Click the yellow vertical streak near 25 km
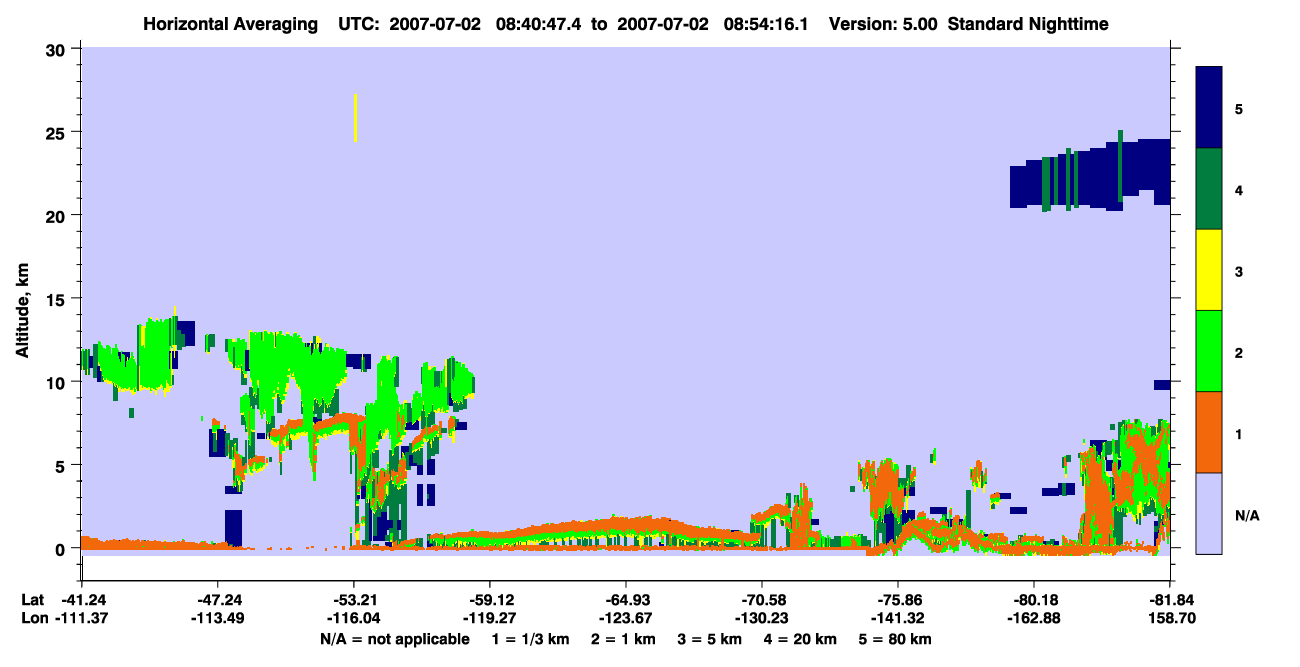 tap(355, 117)
